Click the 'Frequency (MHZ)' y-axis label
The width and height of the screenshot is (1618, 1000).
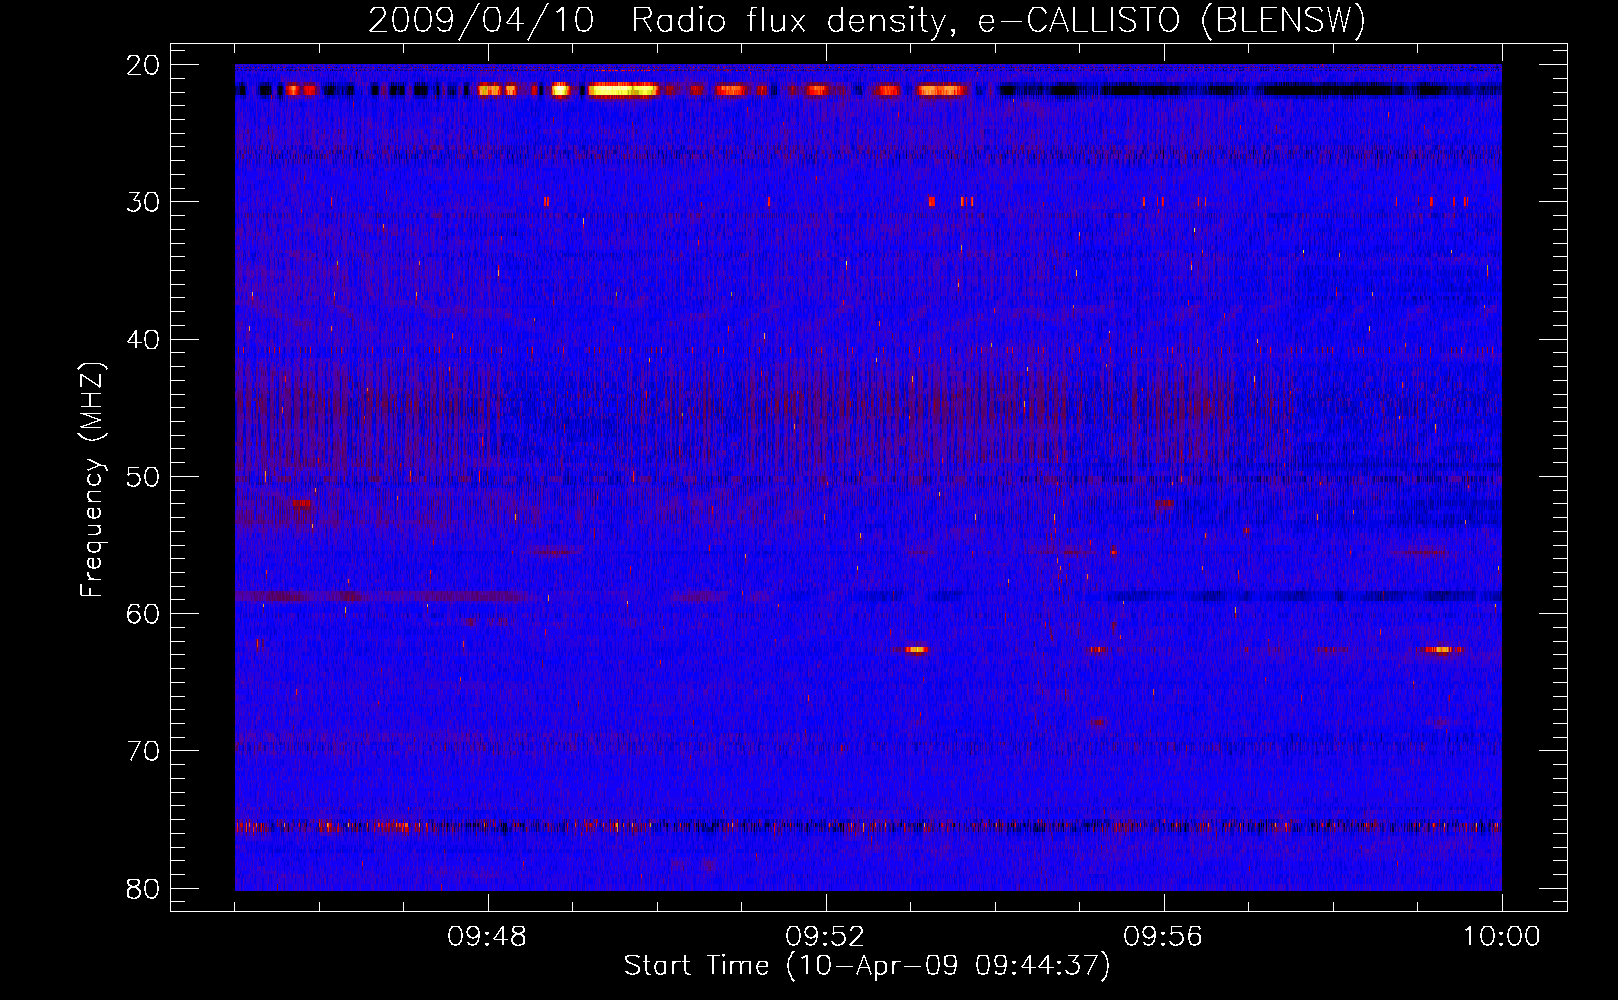92,479
